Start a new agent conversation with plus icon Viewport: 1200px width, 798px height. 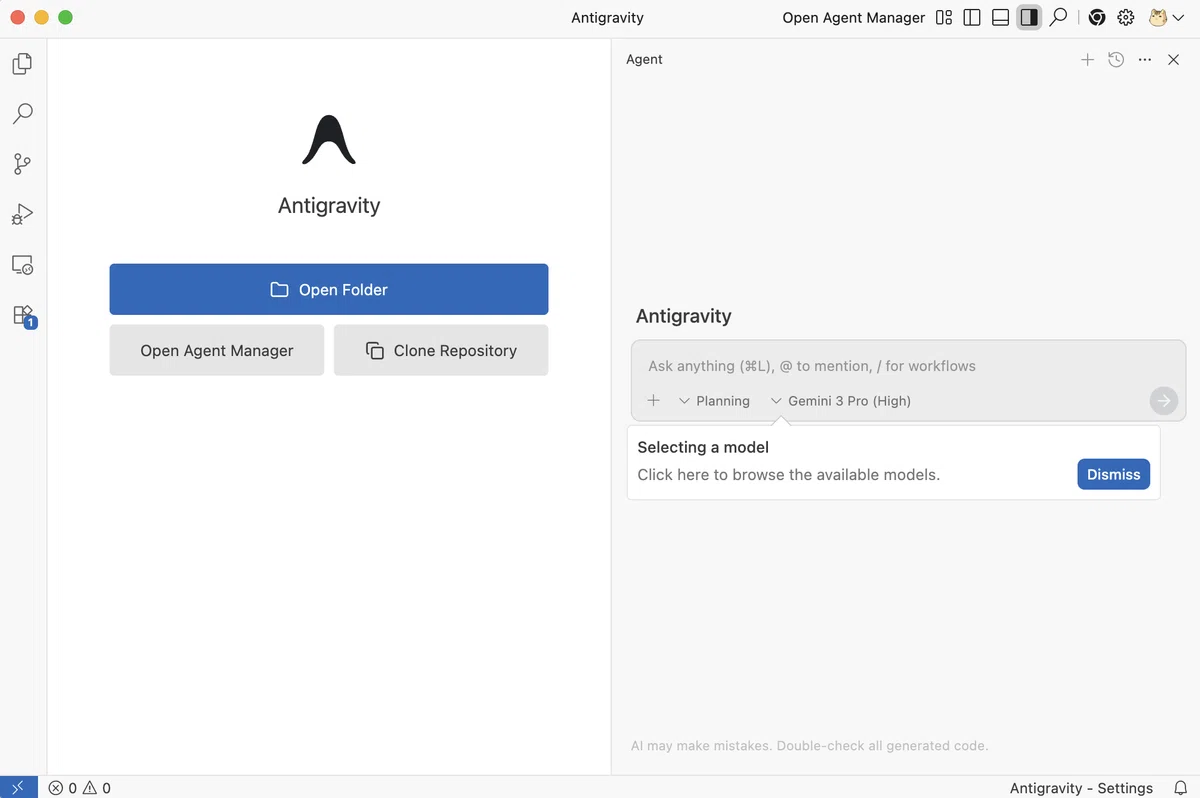point(1088,60)
